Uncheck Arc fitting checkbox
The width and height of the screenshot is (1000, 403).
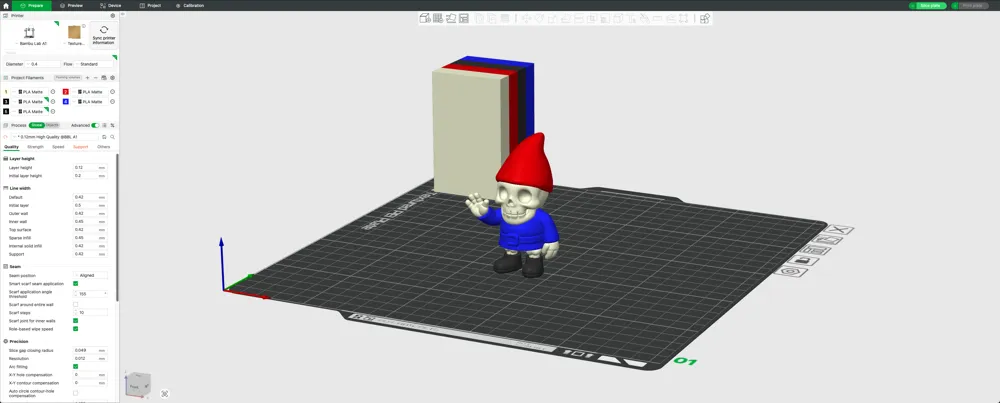(75, 367)
